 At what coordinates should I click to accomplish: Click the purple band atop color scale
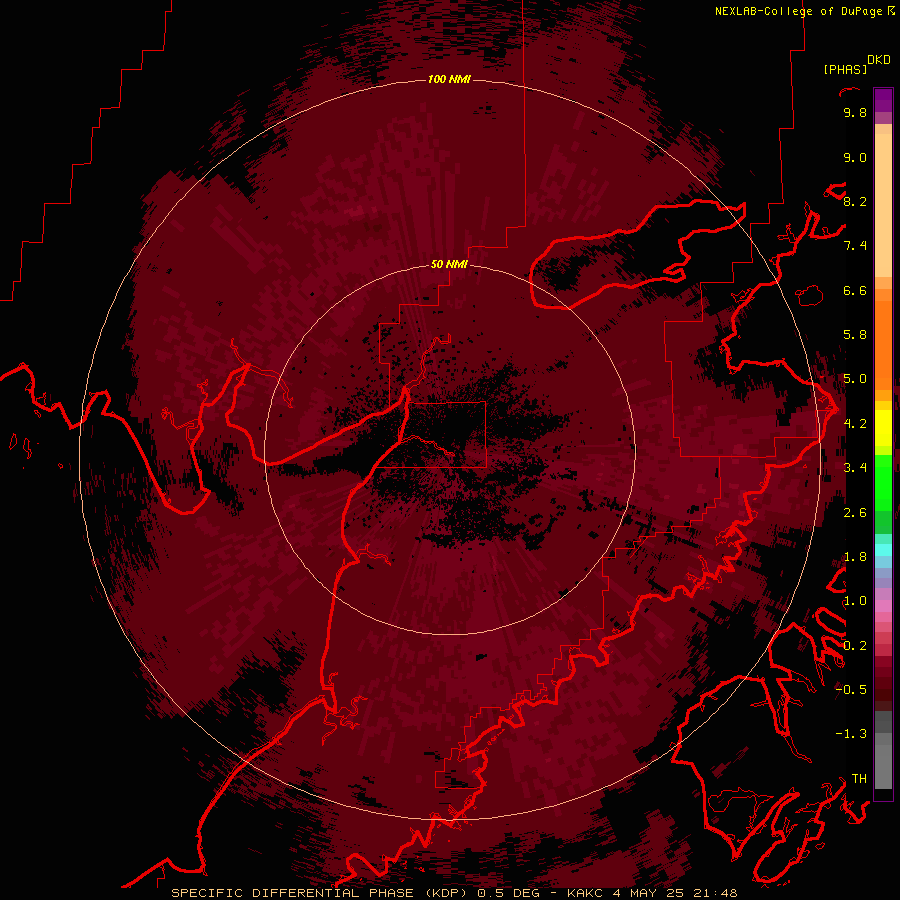click(883, 100)
